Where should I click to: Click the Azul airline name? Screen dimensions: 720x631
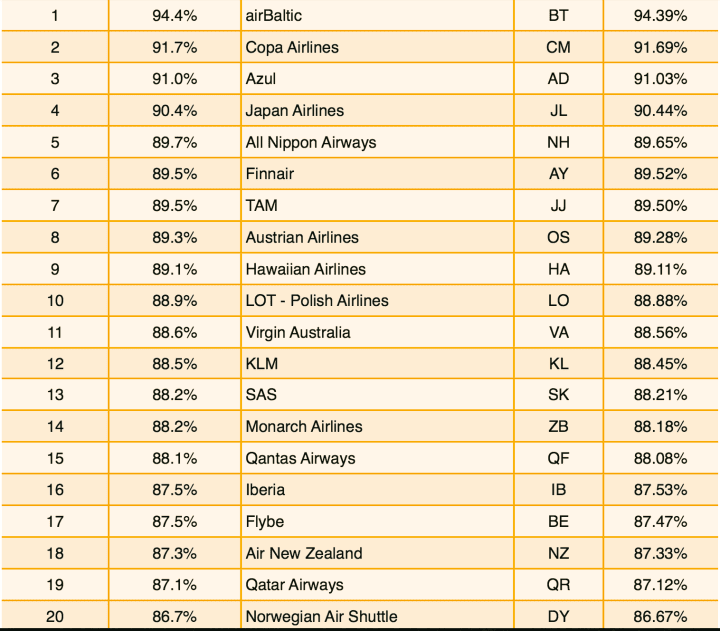point(261,79)
